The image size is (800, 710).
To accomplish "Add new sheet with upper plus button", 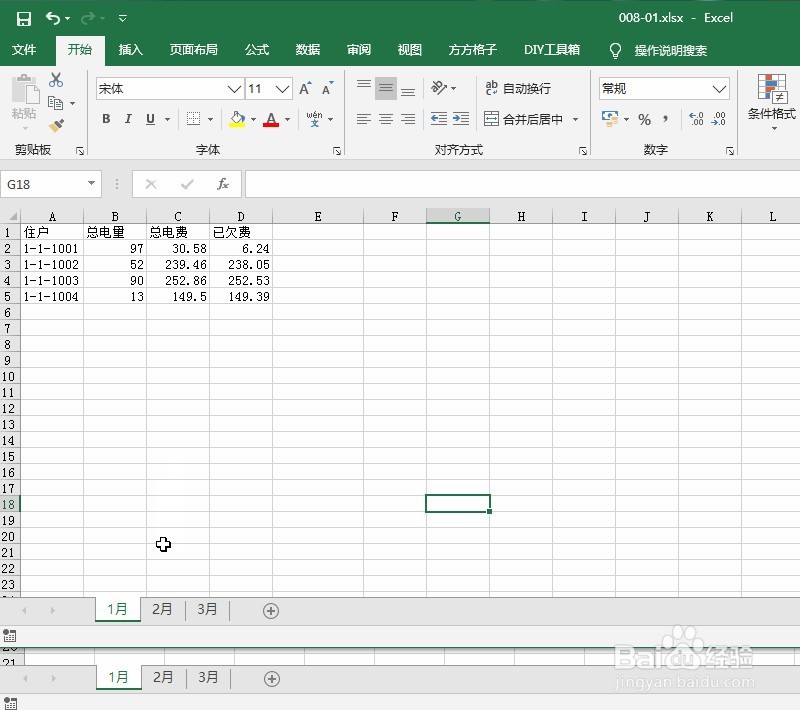I will point(270,611).
